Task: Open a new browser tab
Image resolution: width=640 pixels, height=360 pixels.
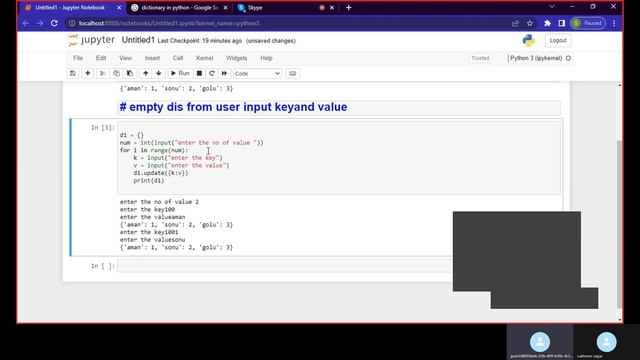Action: click(349, 8)
